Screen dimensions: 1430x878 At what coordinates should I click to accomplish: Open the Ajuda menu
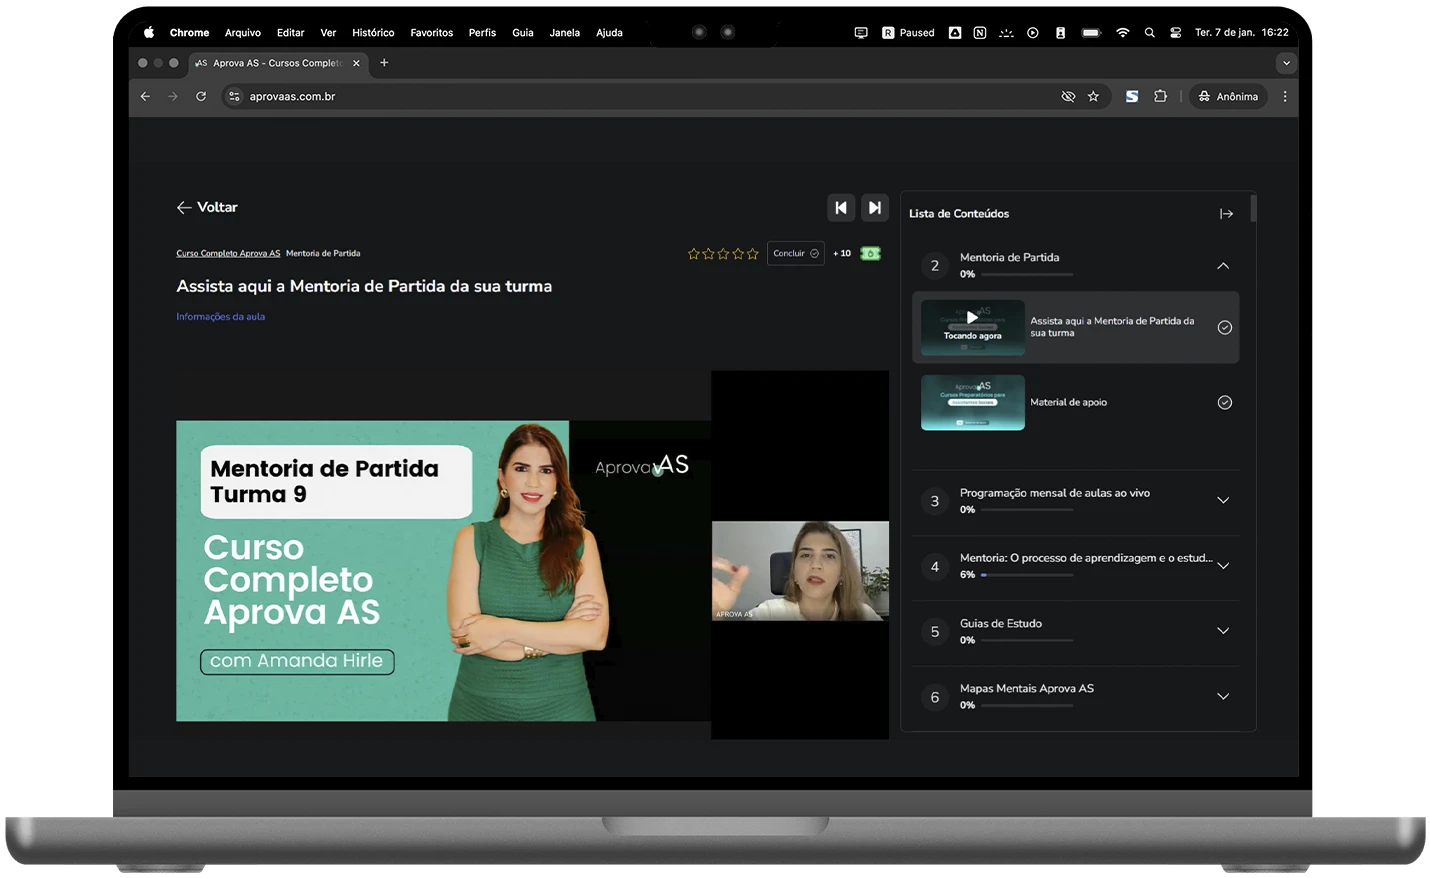[609, 33]
